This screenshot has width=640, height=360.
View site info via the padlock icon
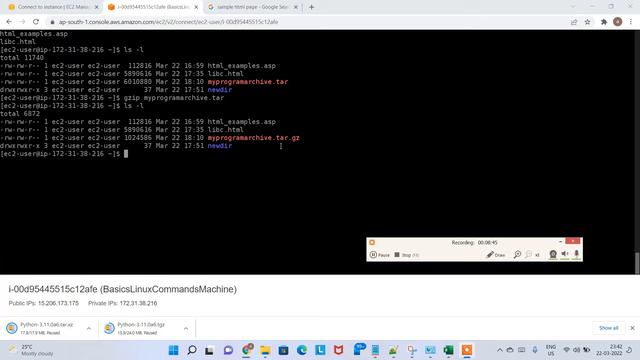(x=52, y=22)
